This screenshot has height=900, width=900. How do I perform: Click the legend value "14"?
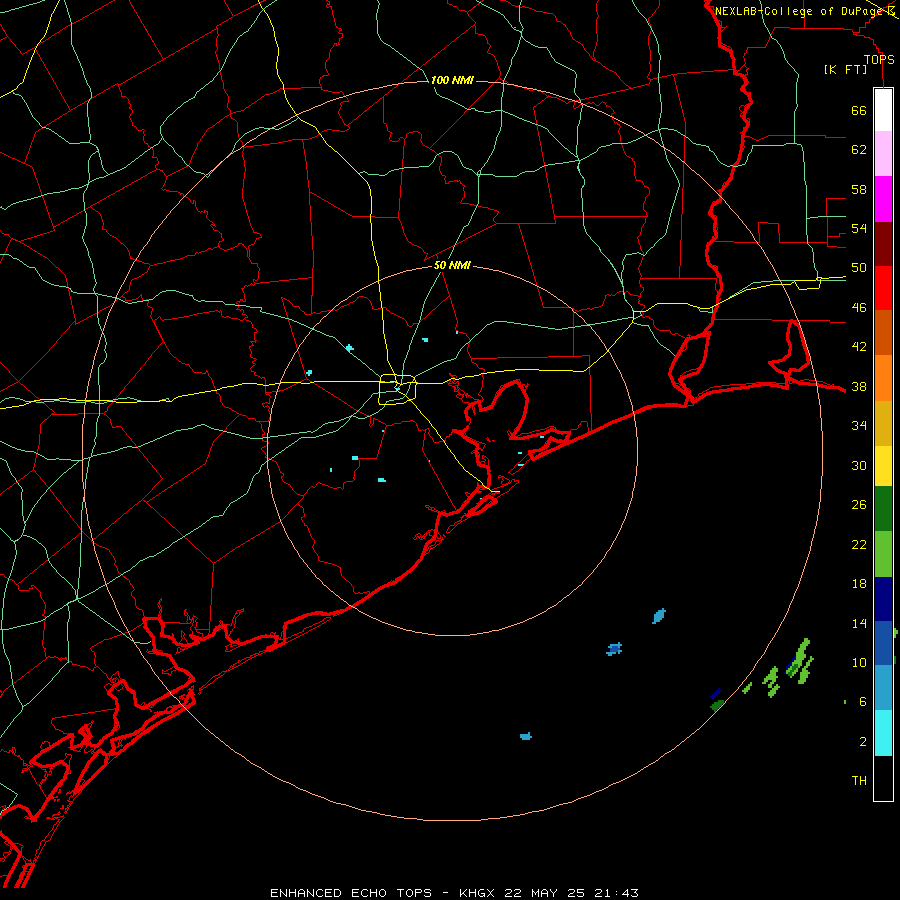click(859, 623)
